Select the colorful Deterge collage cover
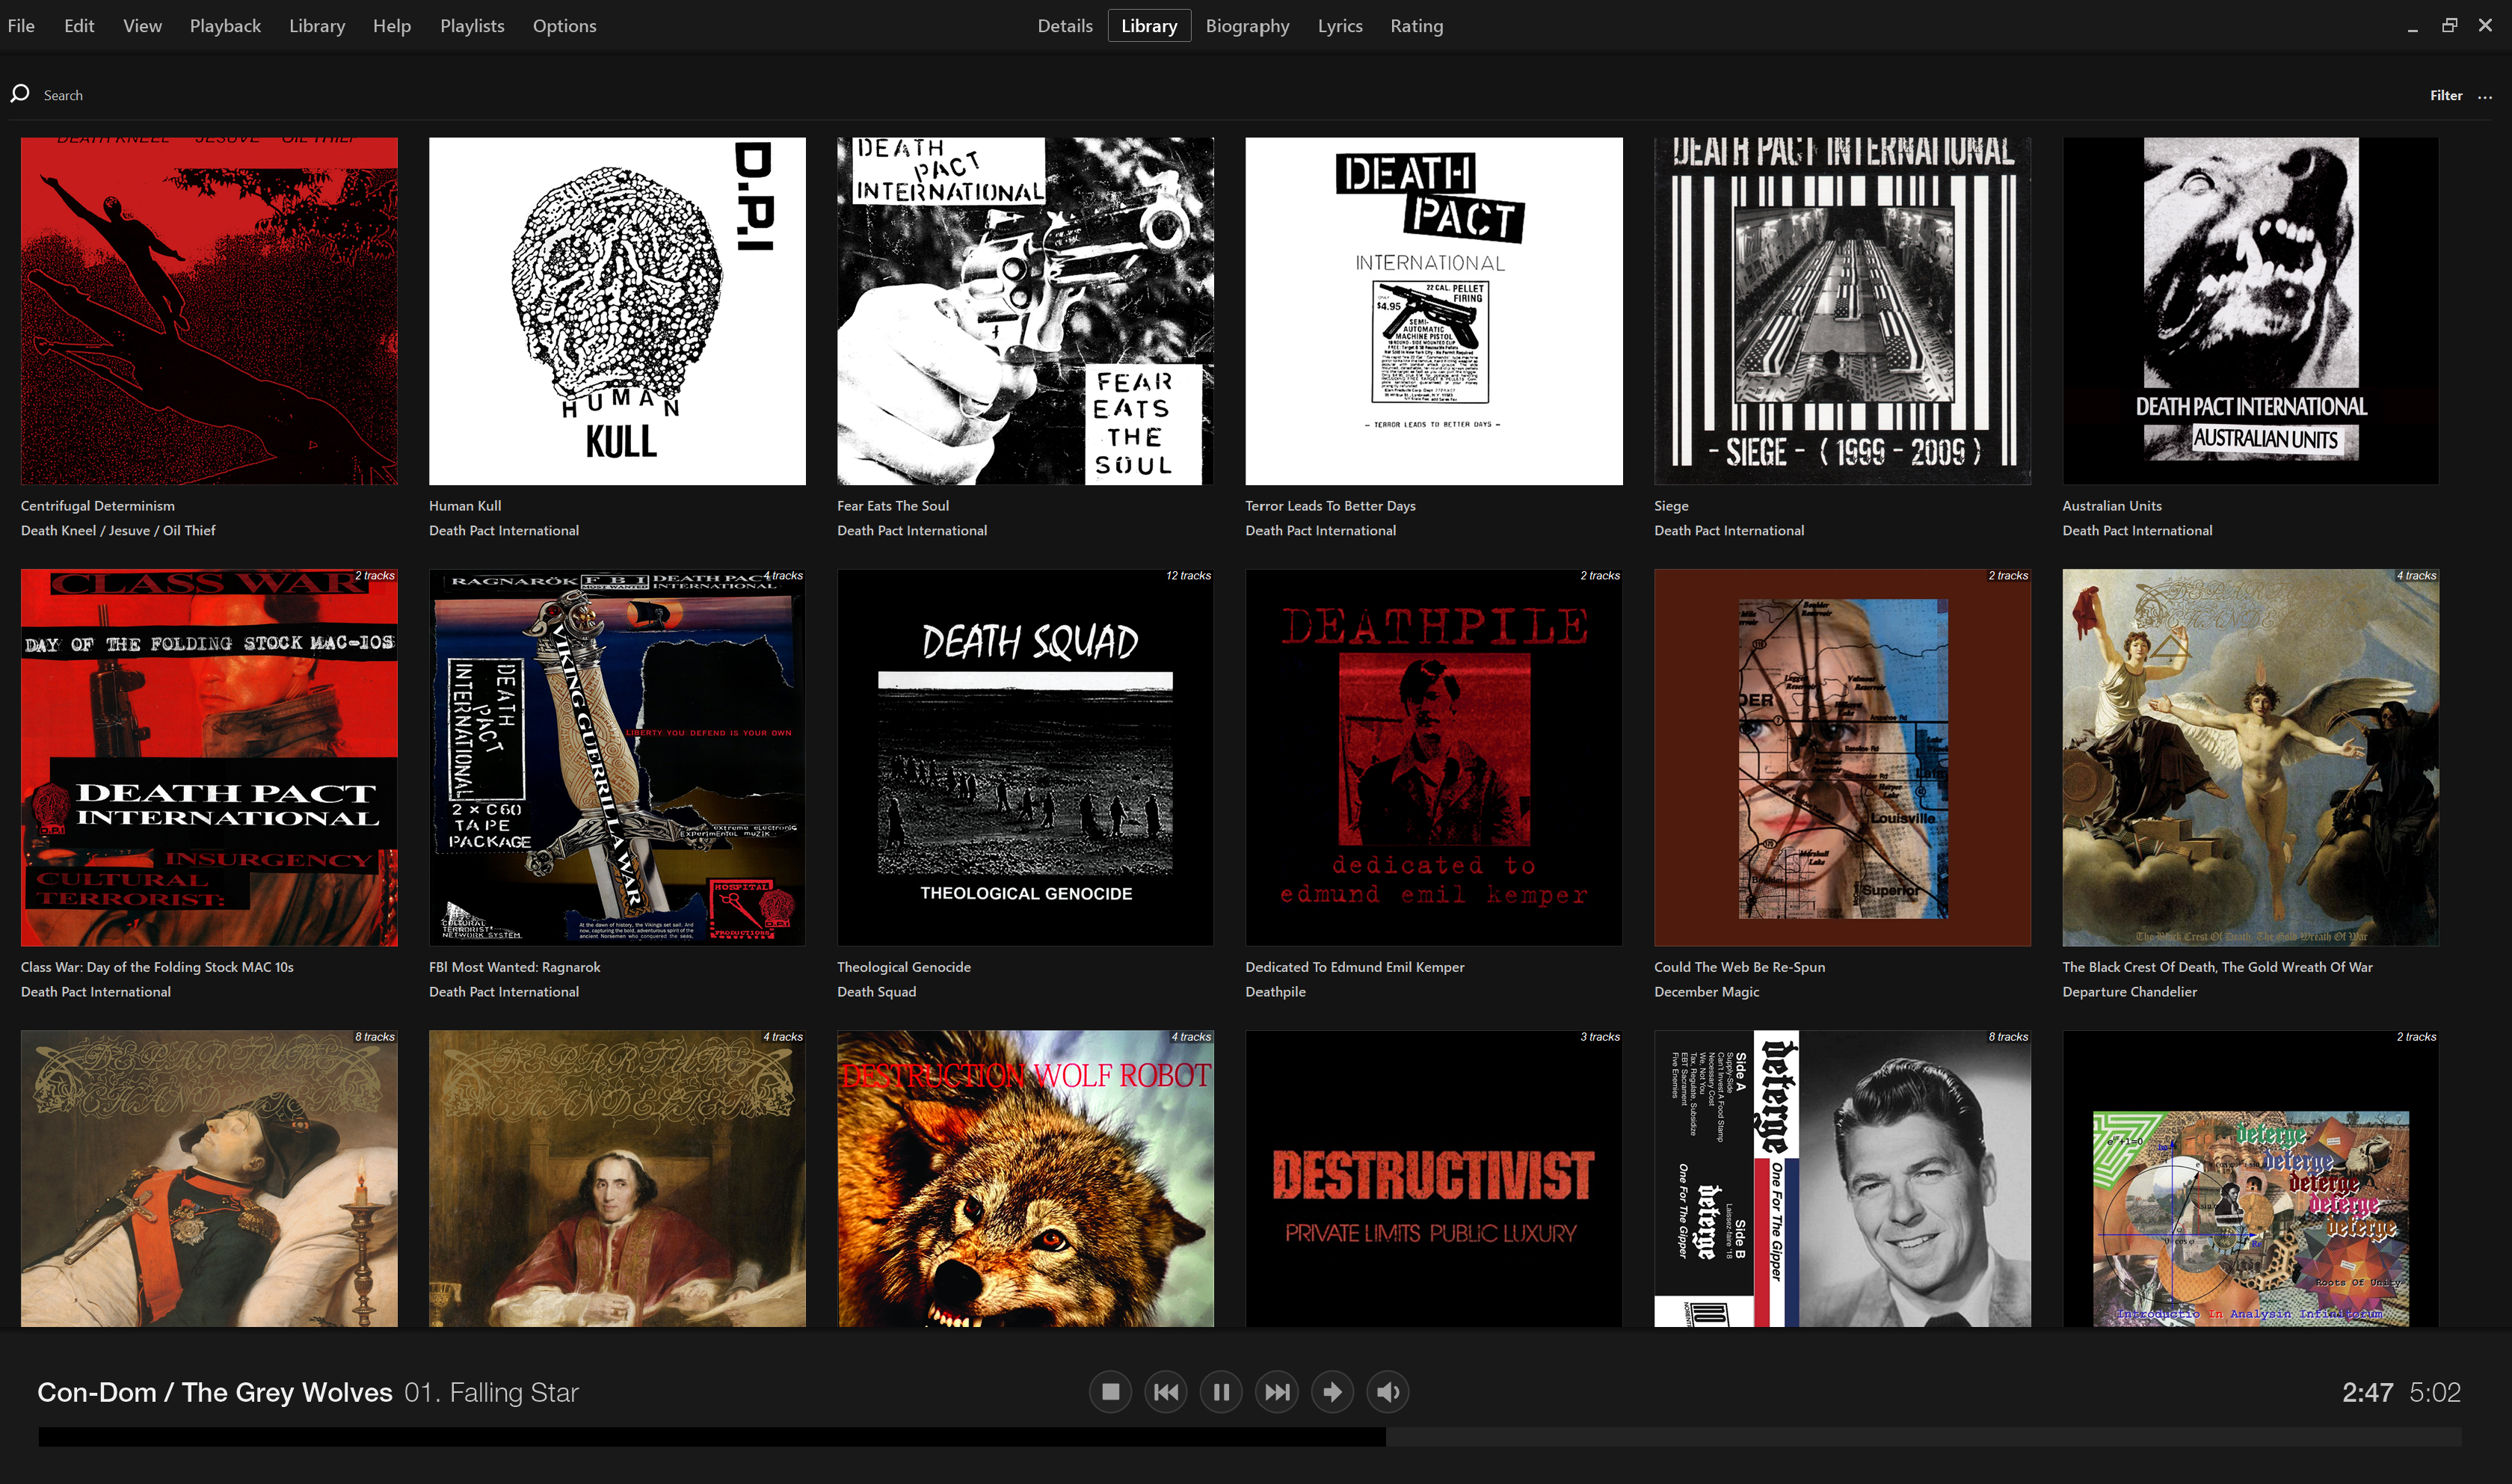2512x1484 pixels. [x=2250, y=1178]
